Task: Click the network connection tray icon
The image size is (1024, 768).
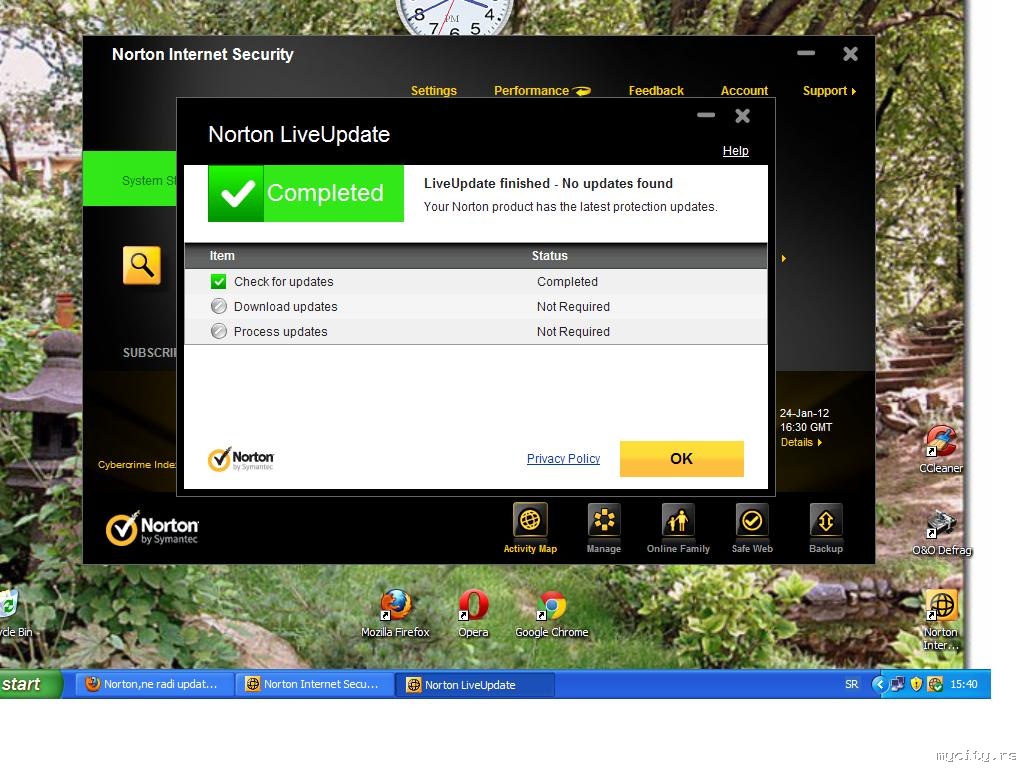Action: pyautogui.click(x=898, y=684)
